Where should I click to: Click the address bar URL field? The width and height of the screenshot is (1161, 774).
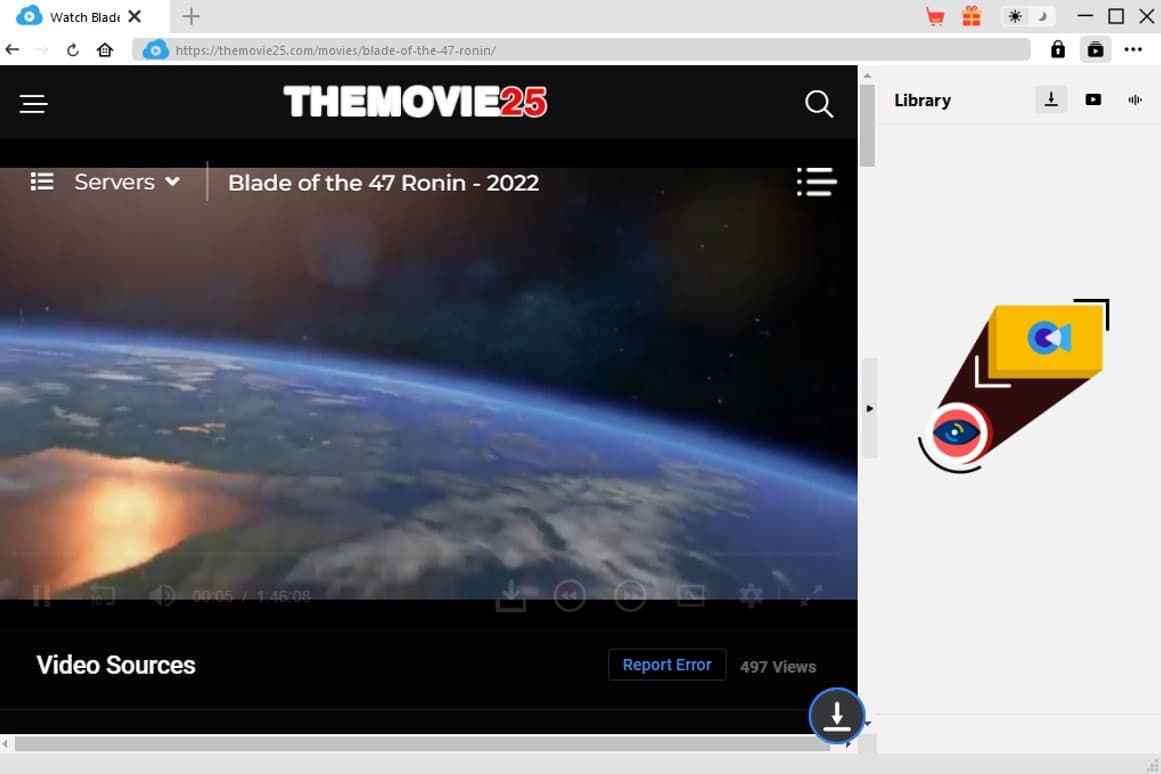coord(580,50)
